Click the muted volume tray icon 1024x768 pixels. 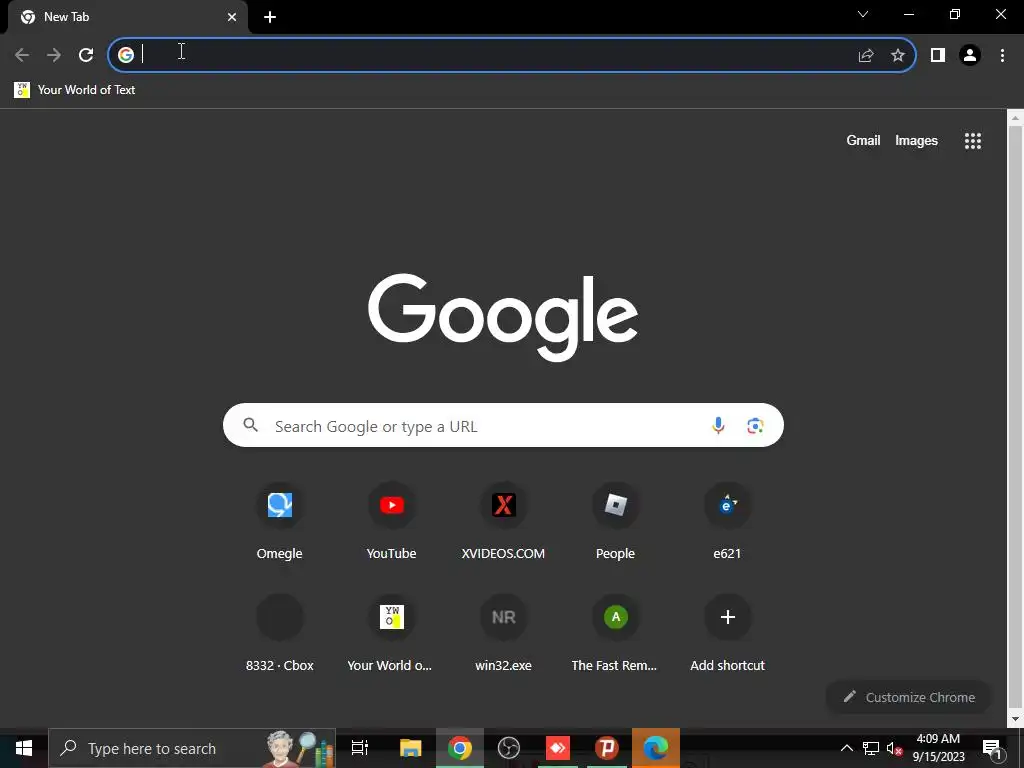click(x=894, y=748)
